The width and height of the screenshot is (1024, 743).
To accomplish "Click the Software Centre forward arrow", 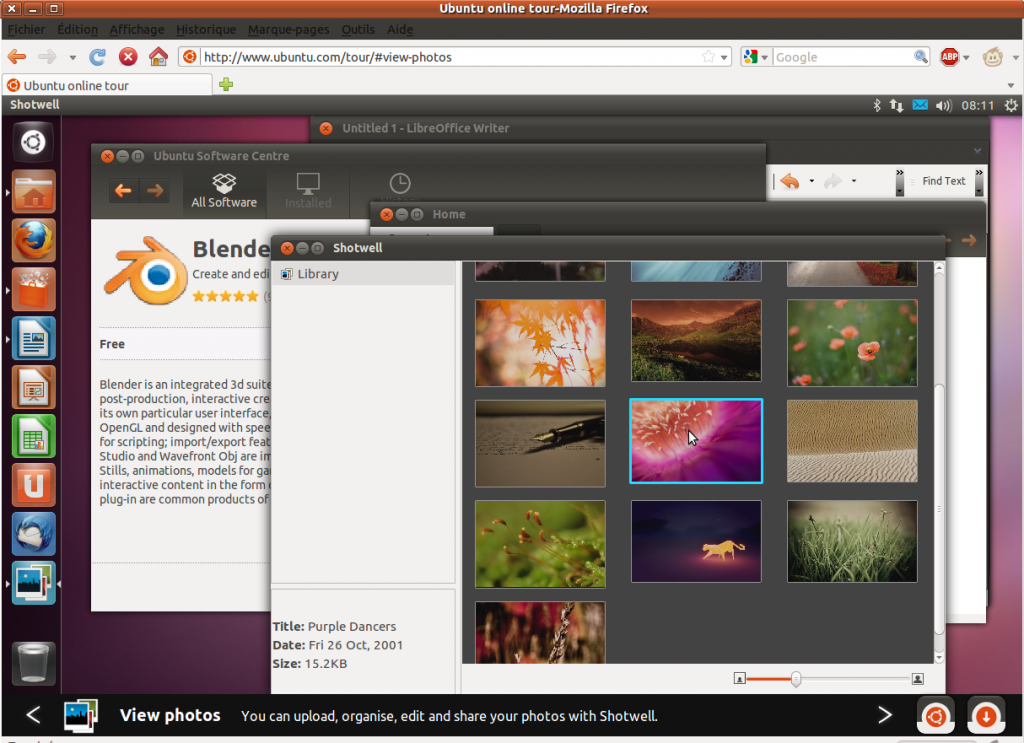I will pyautogui.click(x=155, y=191).
